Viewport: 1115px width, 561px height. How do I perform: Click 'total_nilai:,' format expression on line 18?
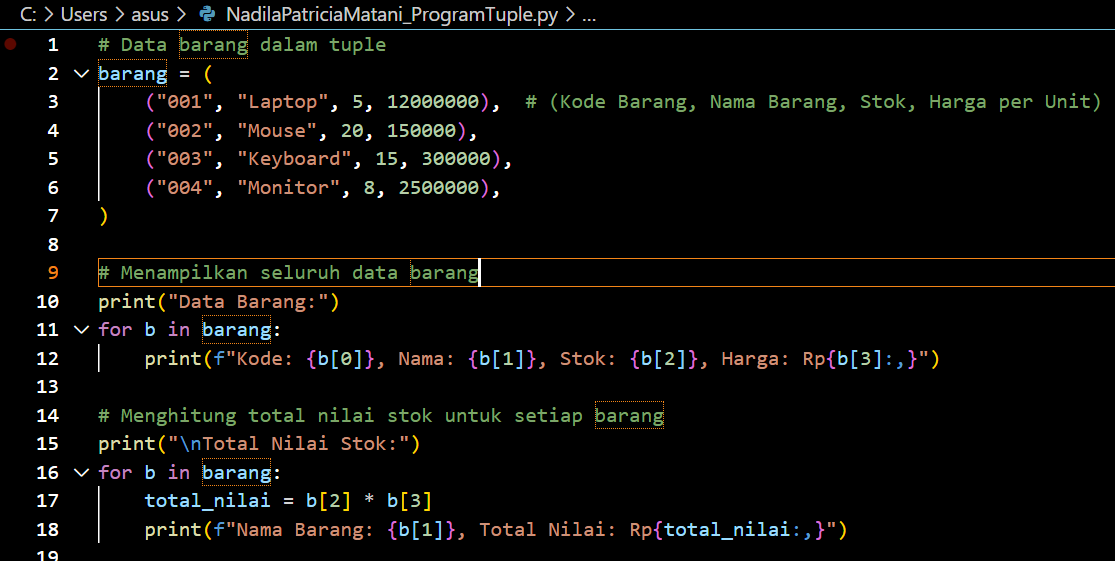point(740,529)
